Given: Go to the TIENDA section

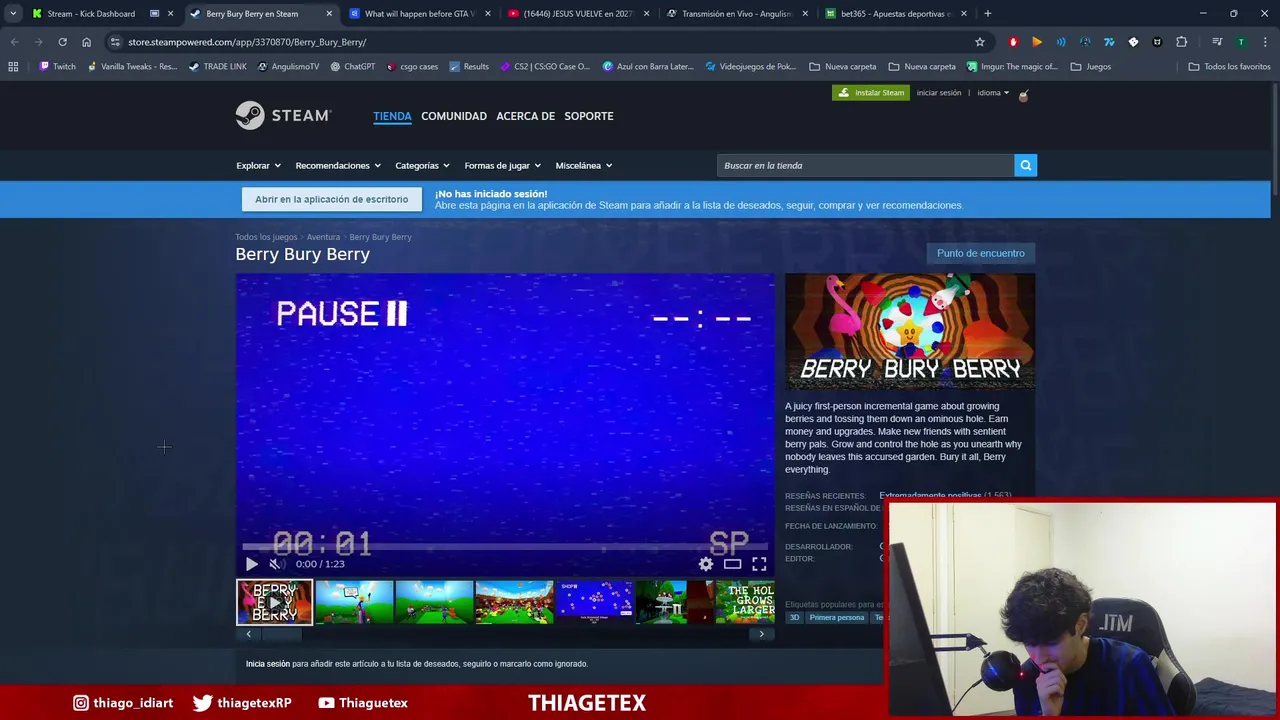Looking at the screenshot, I should [x=392, y=116].
